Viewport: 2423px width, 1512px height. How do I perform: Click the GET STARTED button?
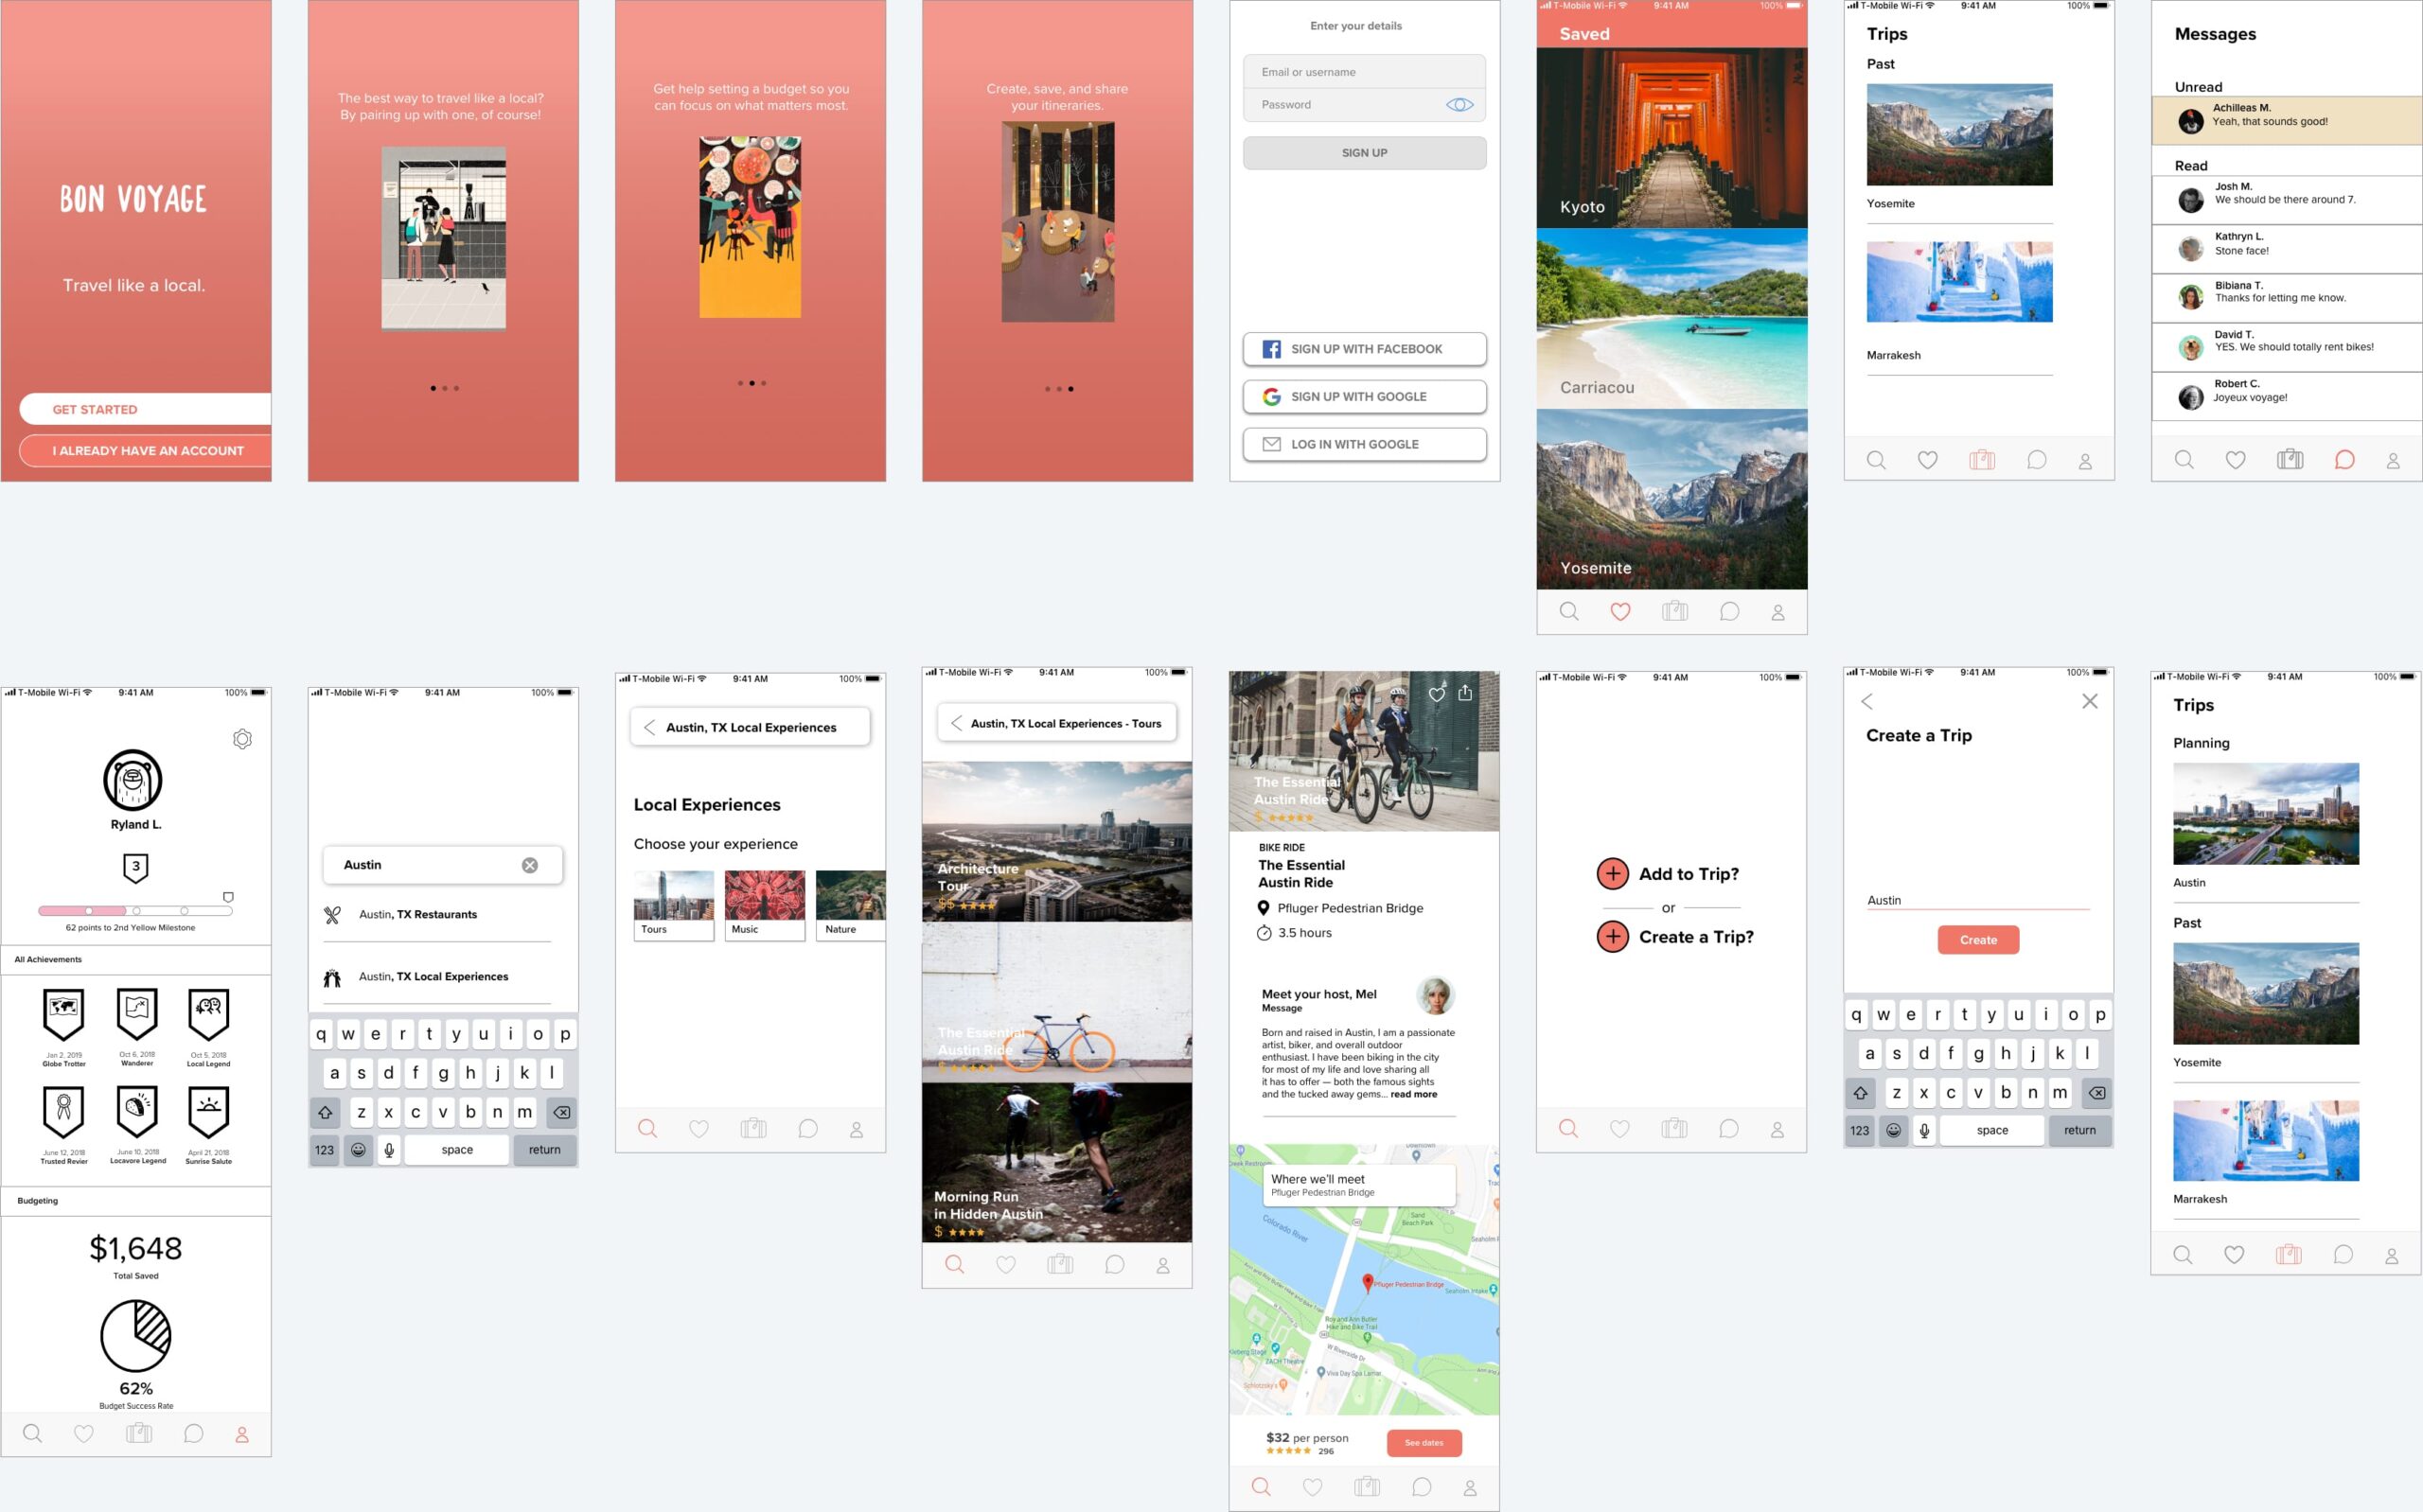point(145,408)
